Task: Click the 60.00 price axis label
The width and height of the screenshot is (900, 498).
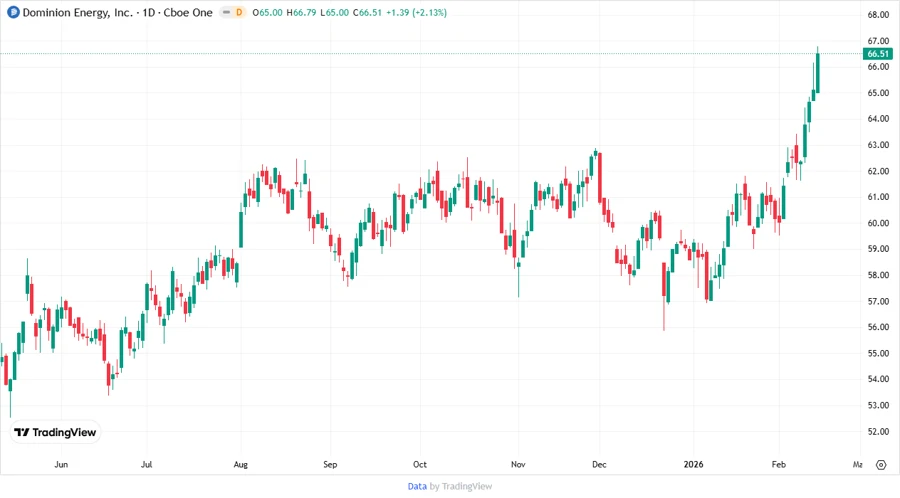Action: click(x=878, y=223)
